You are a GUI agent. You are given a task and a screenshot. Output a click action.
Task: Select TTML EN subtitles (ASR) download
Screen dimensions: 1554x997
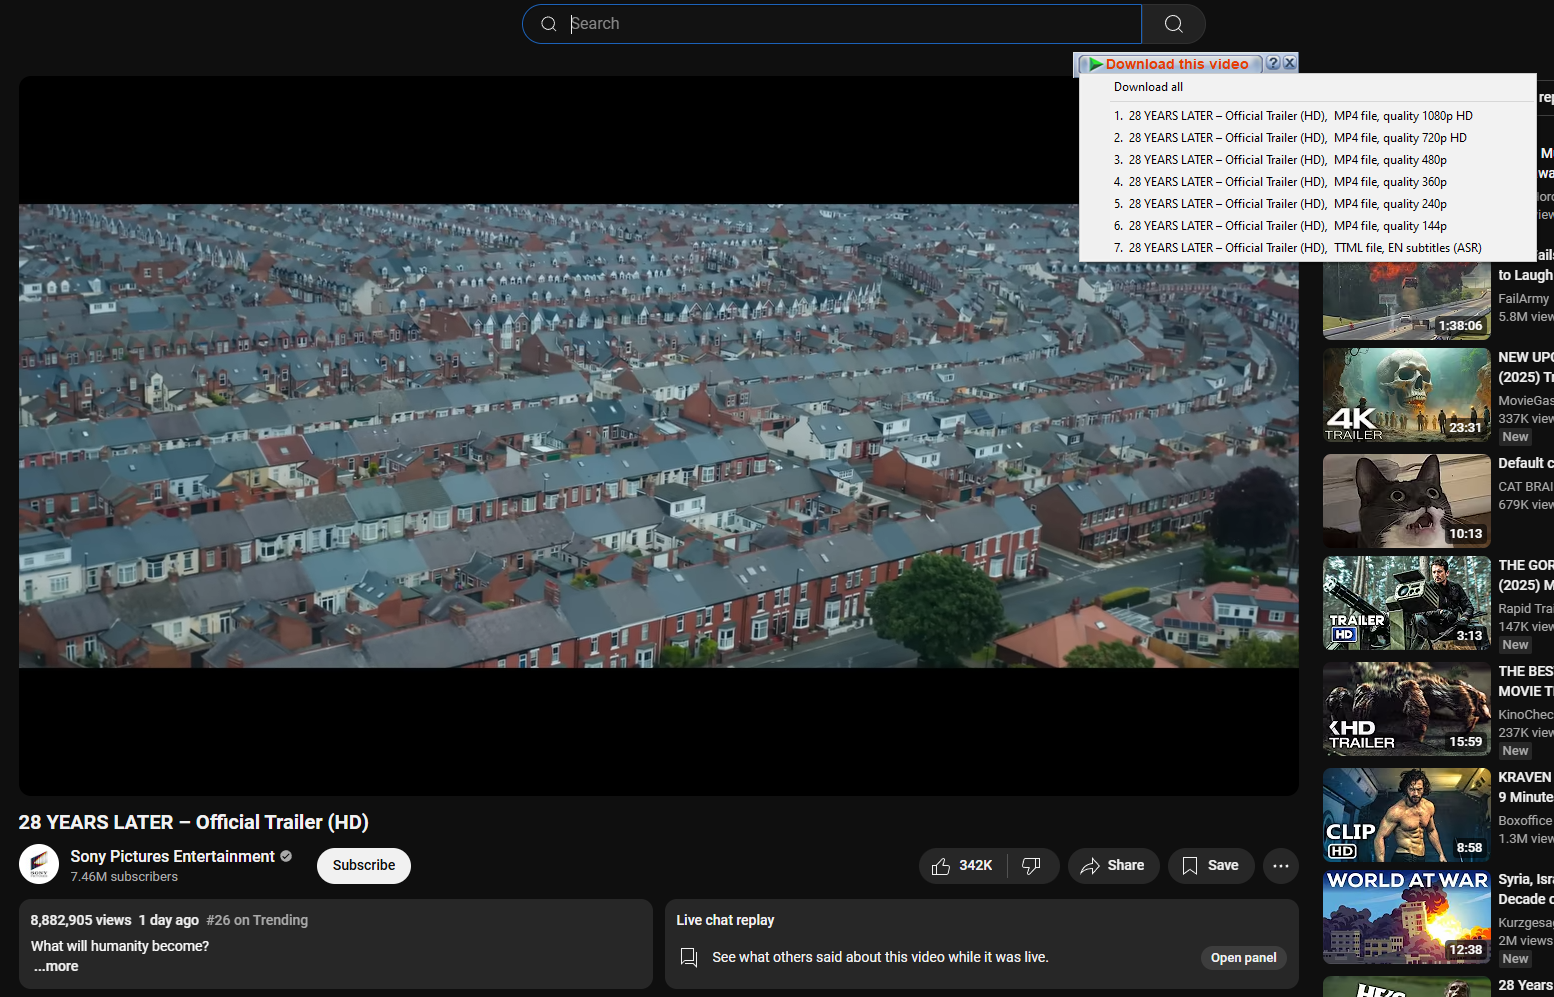[1307, 248]
